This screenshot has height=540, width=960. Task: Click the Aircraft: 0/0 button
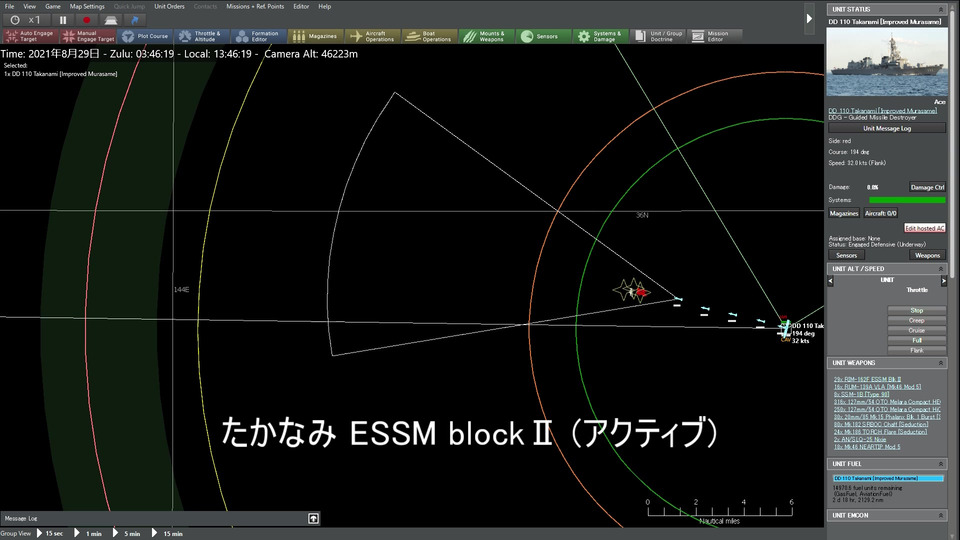pyautogui.click(x=880, y=213)
